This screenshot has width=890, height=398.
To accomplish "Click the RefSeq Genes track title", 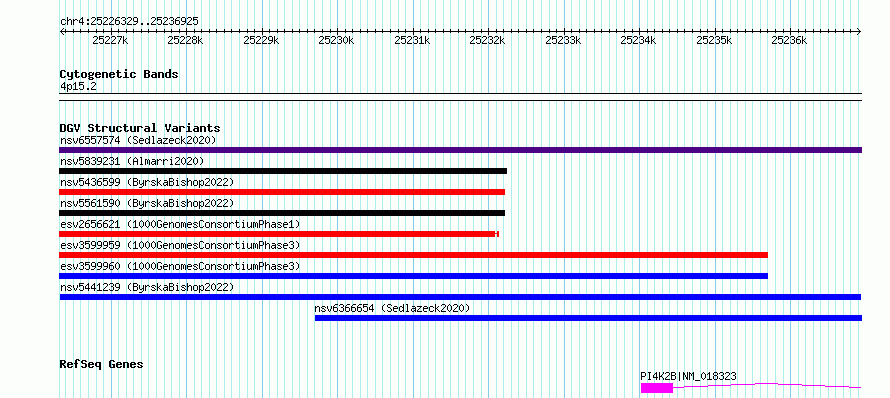I will coord(101,364).
